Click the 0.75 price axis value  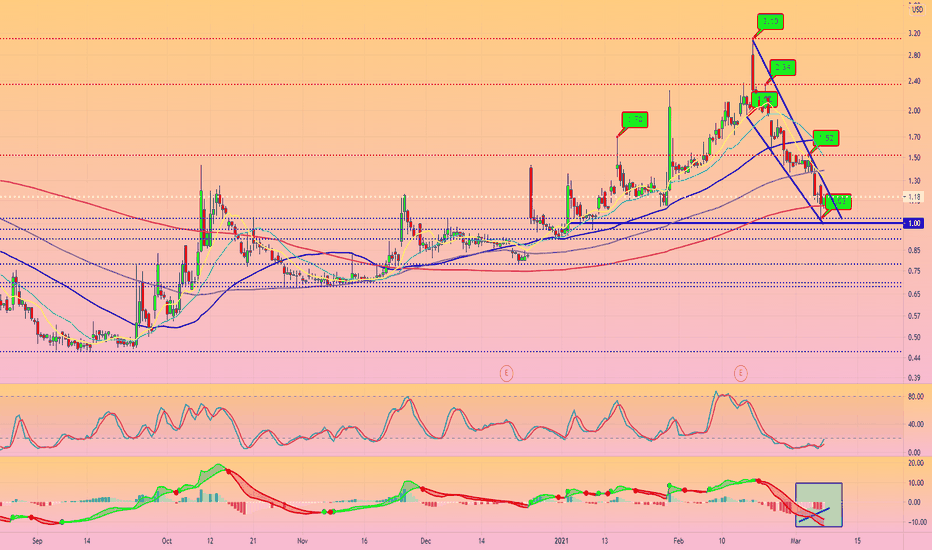pyautogui.click(x=914, y=271)
